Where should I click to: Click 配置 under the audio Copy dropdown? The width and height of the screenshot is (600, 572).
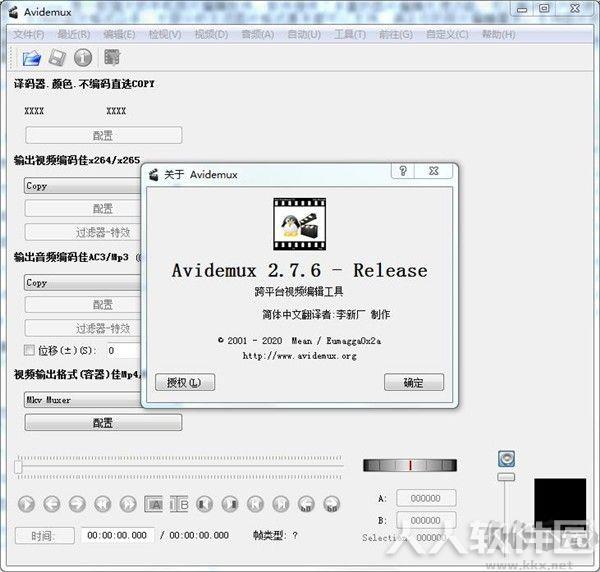(83, 305)
